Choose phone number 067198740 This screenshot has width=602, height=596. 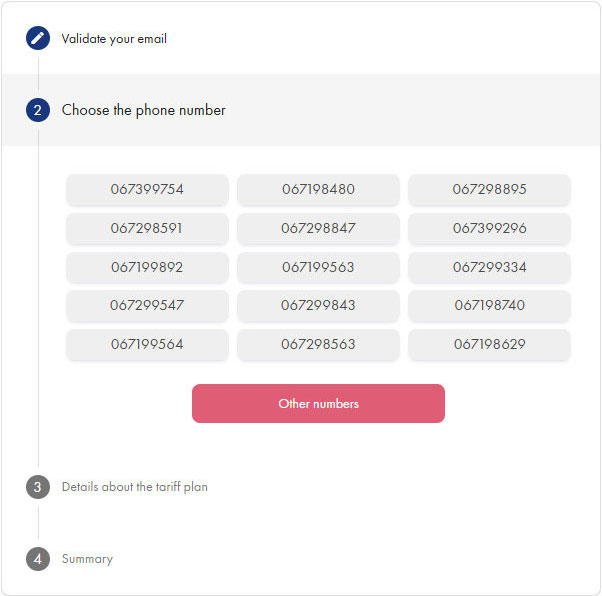coord(489,305)
